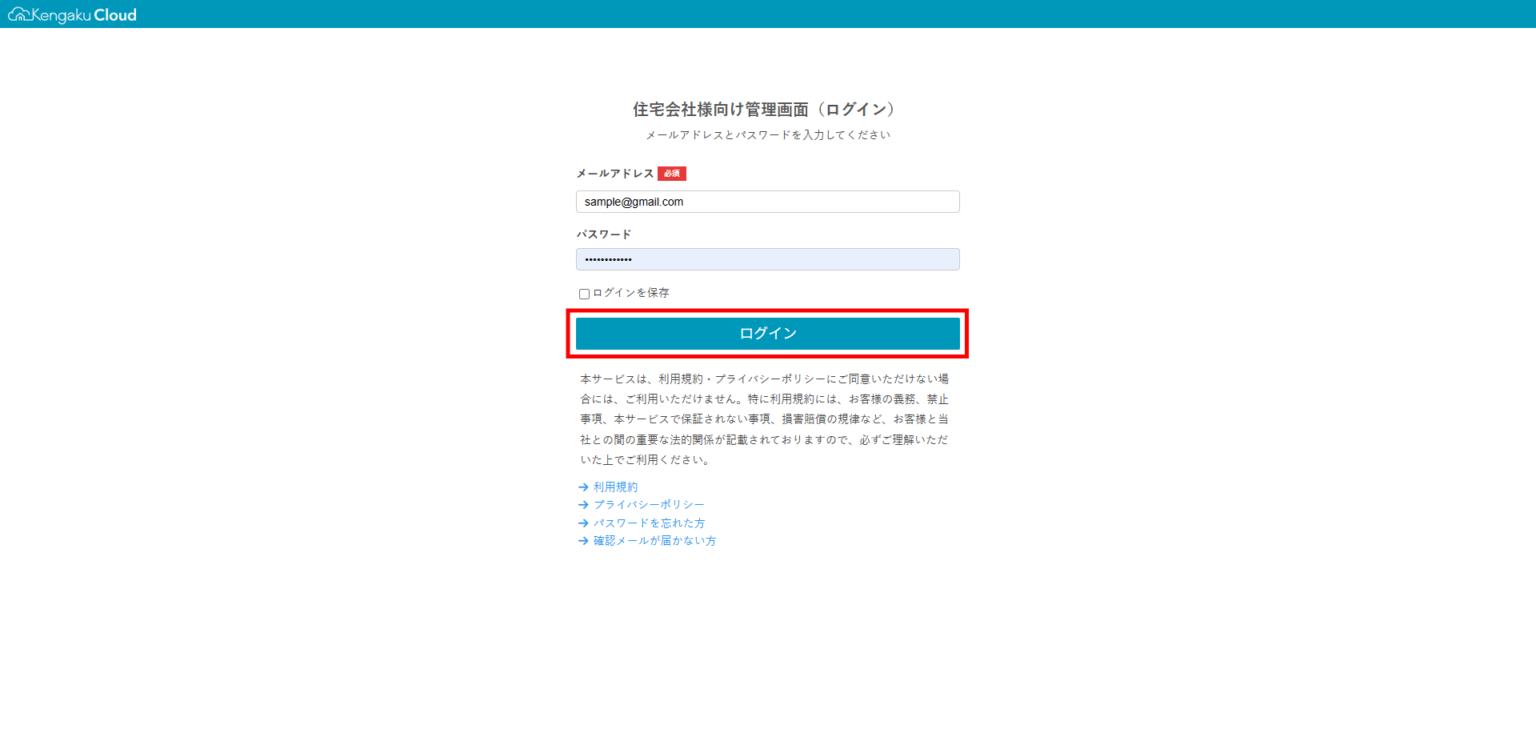Click the arrow icon beside プライバシーポリシー

[583, 504]
